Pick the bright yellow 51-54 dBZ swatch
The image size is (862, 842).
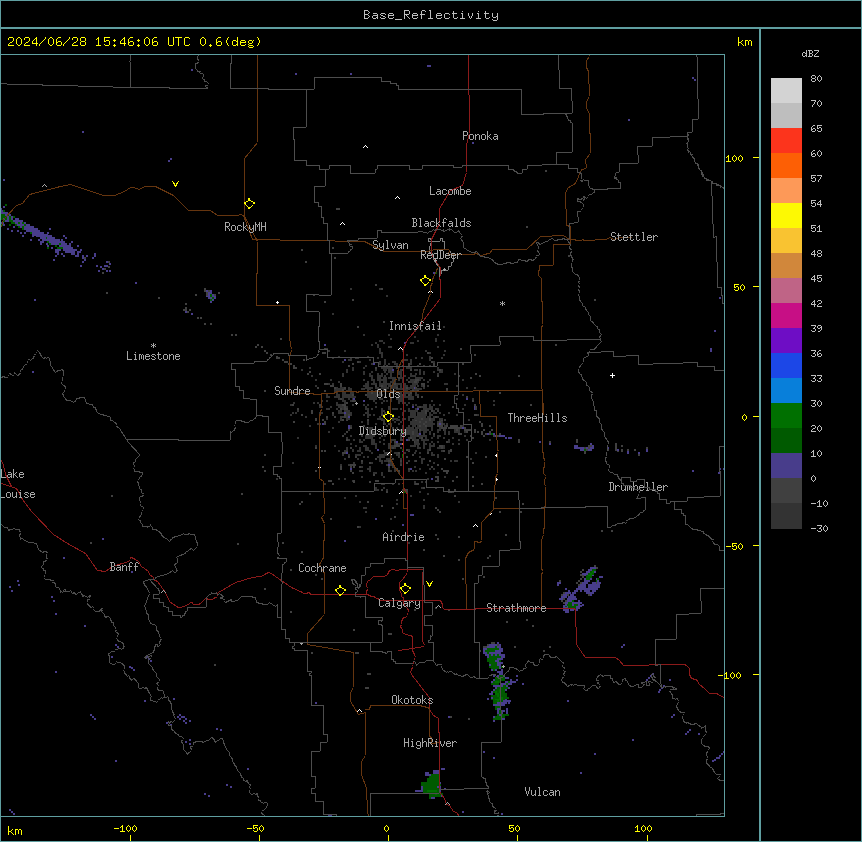point(786,215)
